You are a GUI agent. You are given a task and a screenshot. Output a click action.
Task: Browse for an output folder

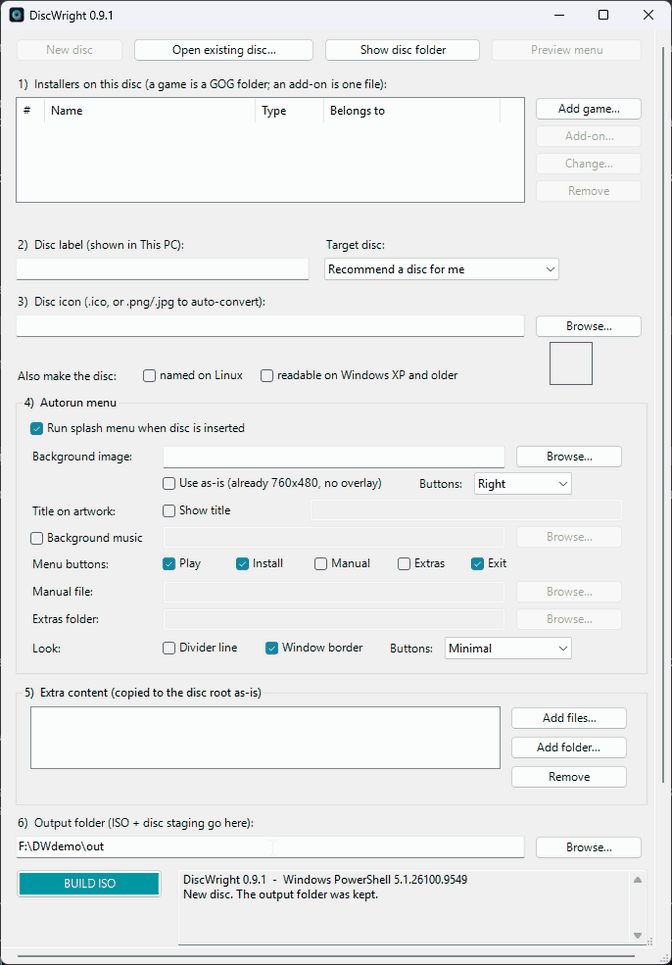point(589,847)
